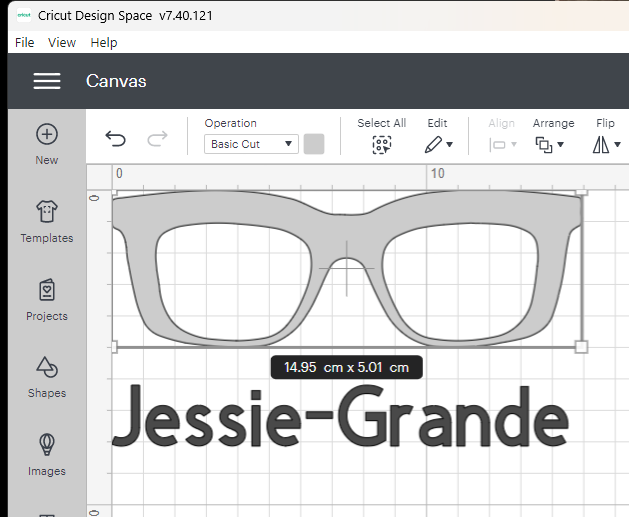This screenshot has width=629, height=517.
Task: Click the Select All icon
Action: (381, 145)
